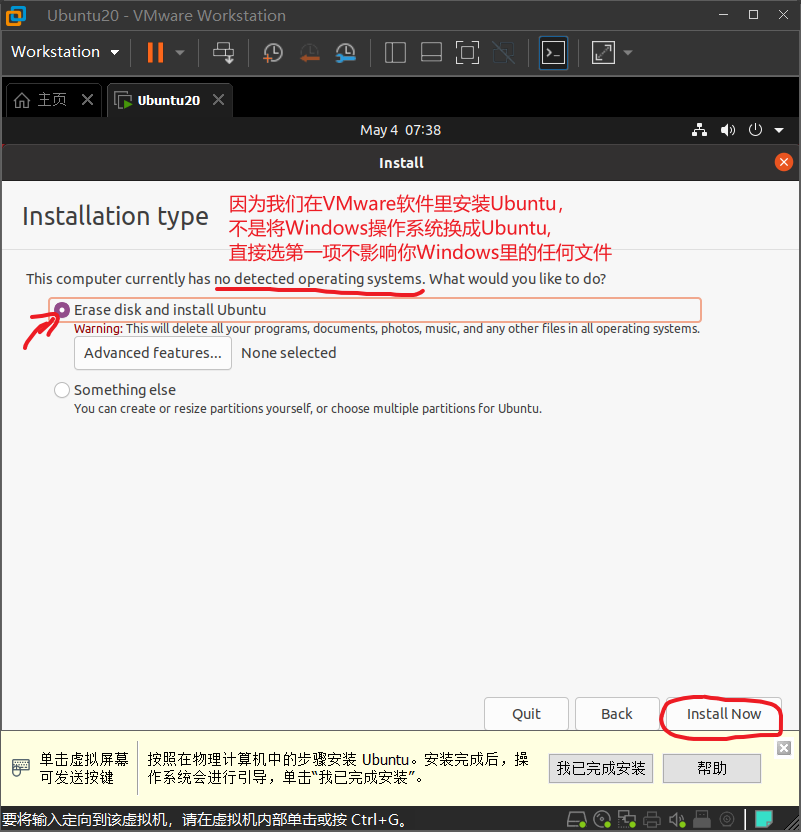Pause the virtual machine
The width and height of the screenshot is (801, 832).
click(155, 53)
